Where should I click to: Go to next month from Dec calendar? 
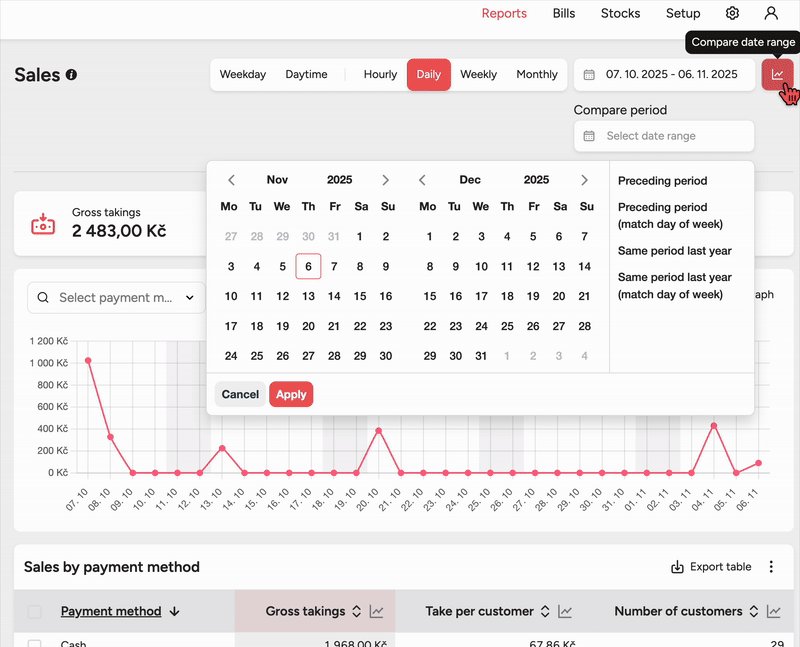(x=585, y=180)
